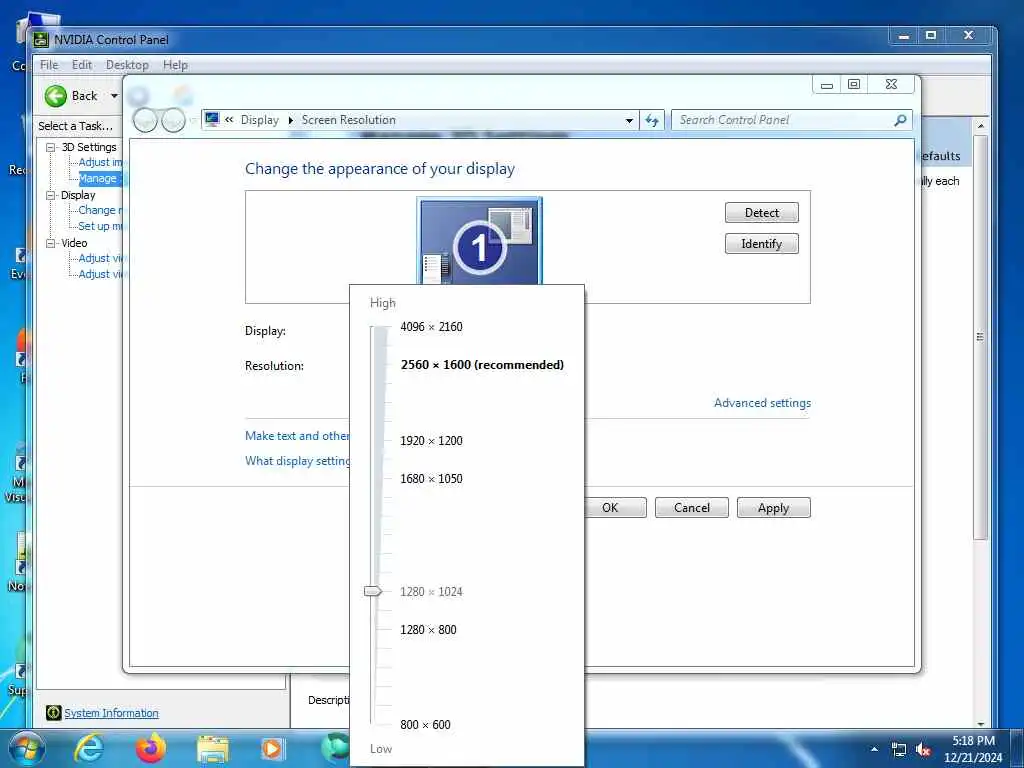This screenshot has width=1024, height=768.
Task: Open the Desktop menu
Action: click(127, 65)
